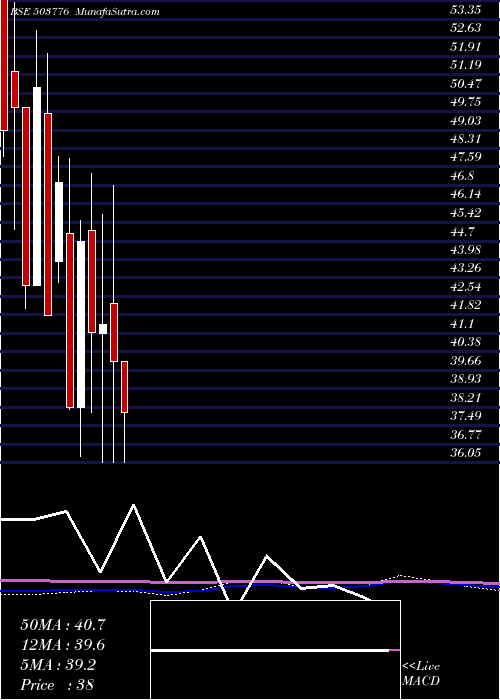Select the 36.77 price axis label

[x=466, y=434]
